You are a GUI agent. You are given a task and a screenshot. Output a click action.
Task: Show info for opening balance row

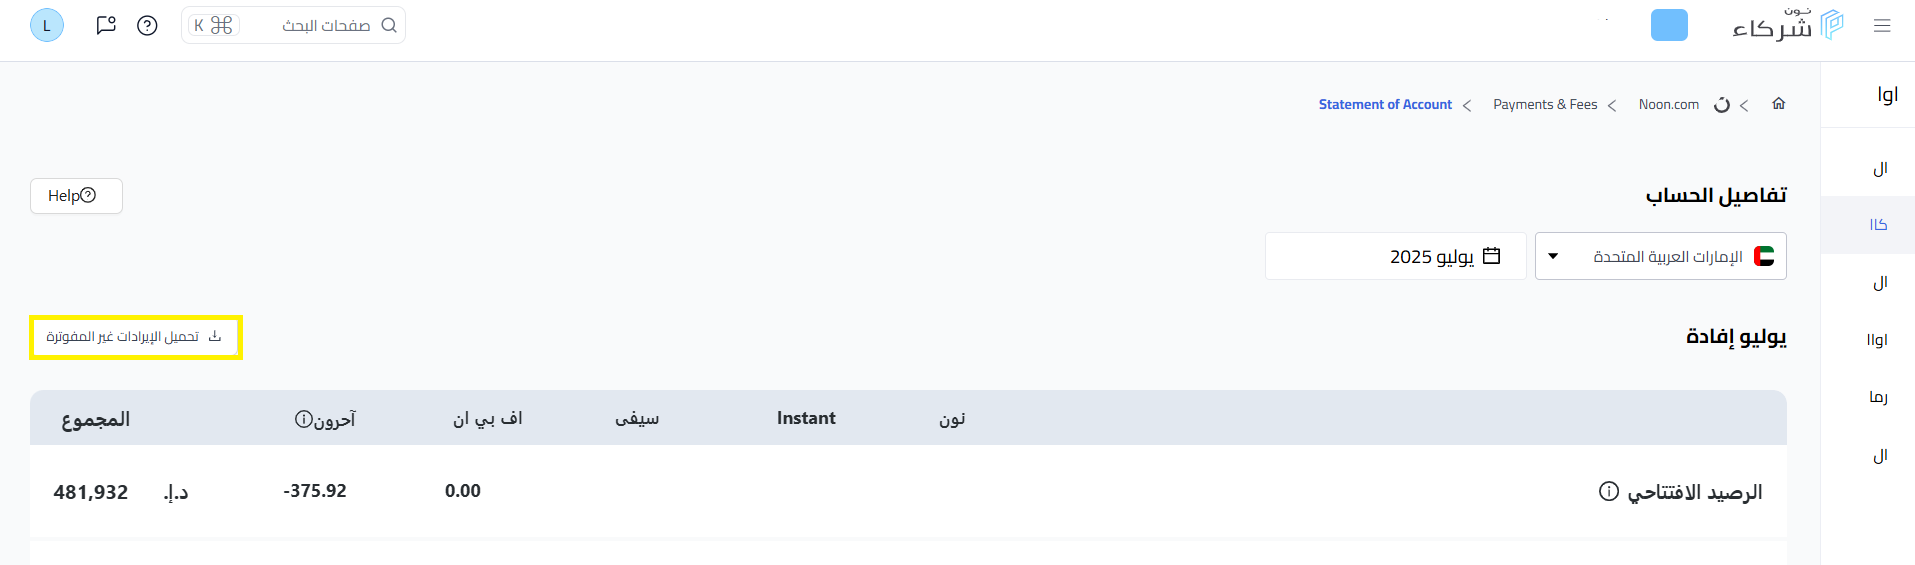pyautogui.click(x=1608, y=491)
